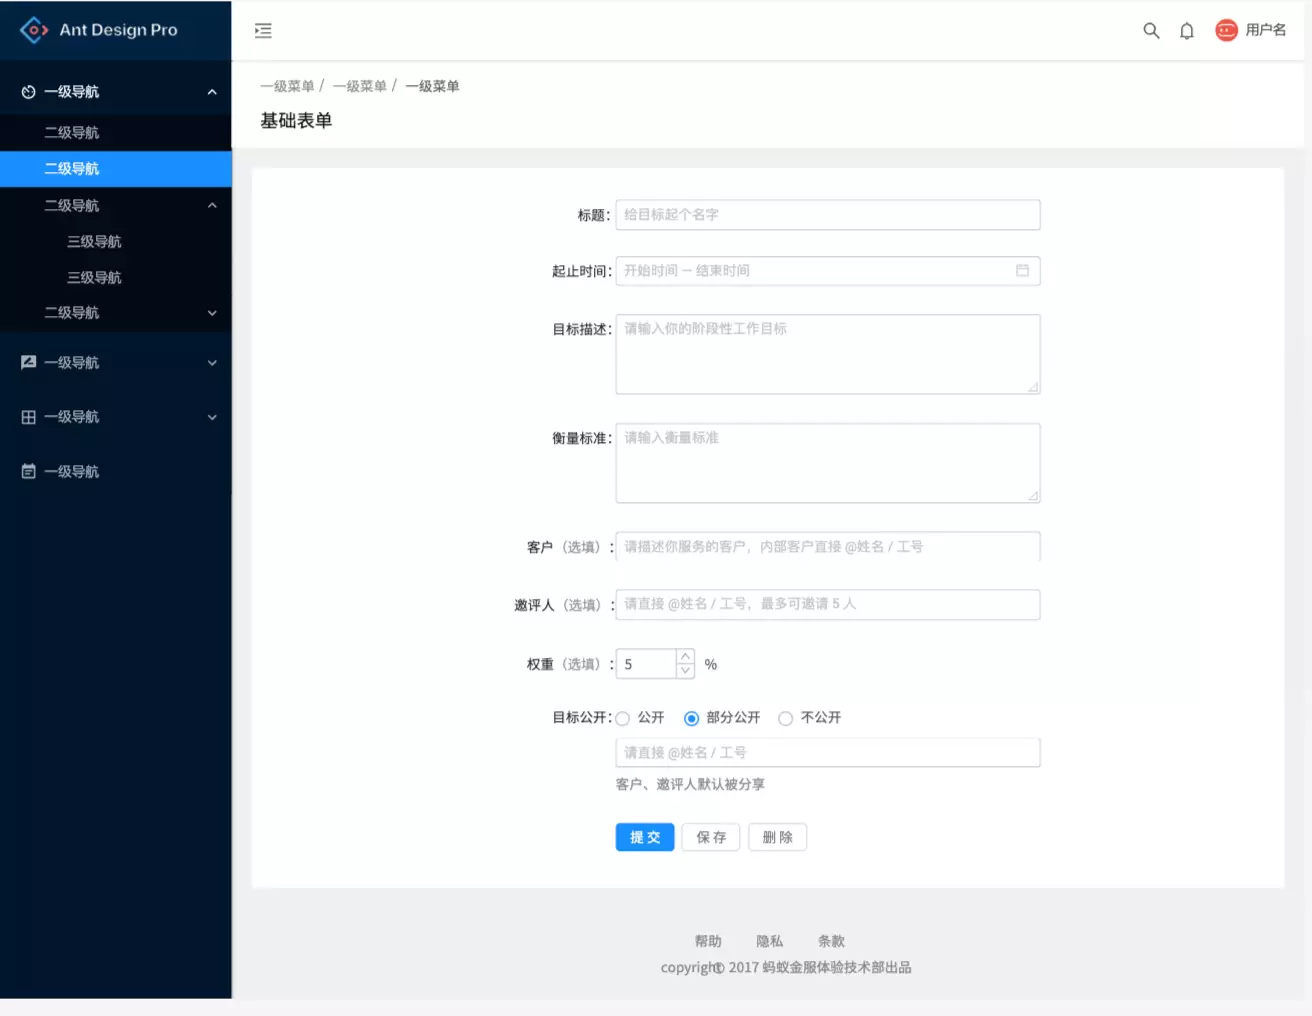Viewport: 1312px width, 1016px height.
Task: Collapse the expanded first 一级导航 menu
Action: [212, 91]
